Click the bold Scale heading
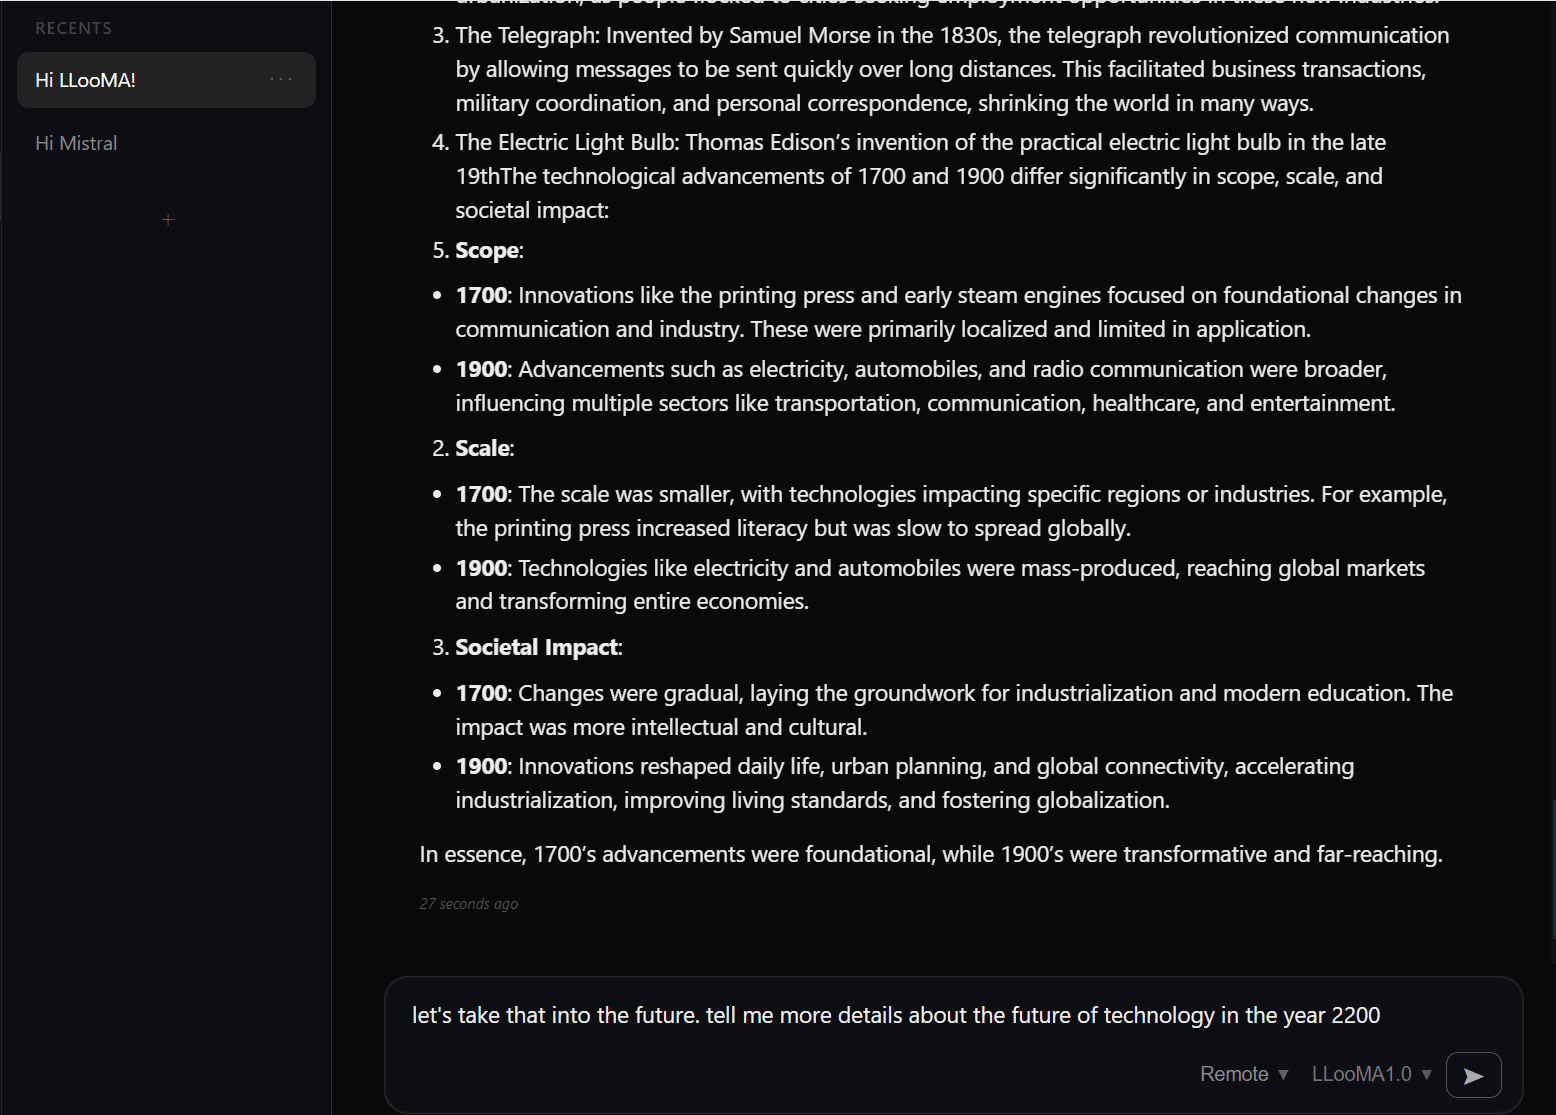1556x1115 pixels. pos(483,448)
